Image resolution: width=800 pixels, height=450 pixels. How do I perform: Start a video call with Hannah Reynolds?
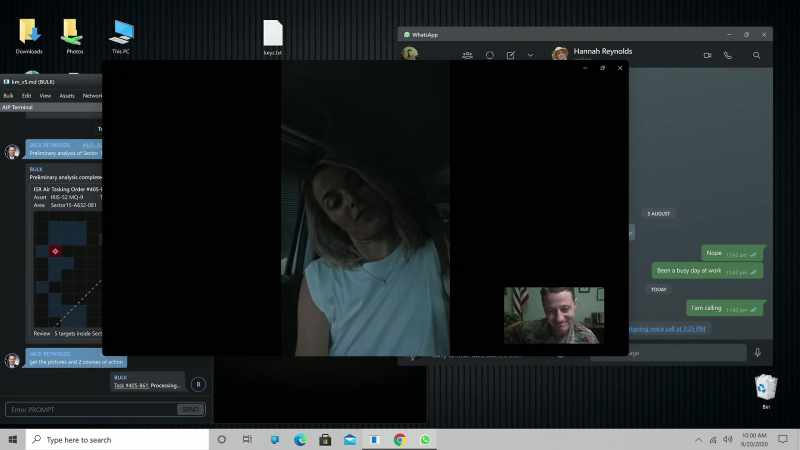[707, 55]
